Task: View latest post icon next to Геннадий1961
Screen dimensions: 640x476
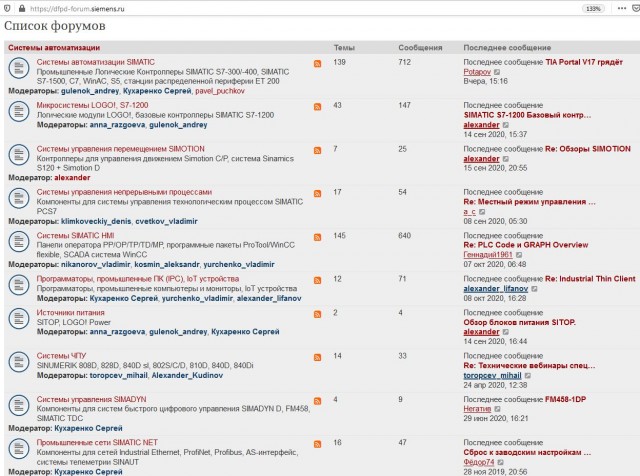Action: [x=519, y=255]
